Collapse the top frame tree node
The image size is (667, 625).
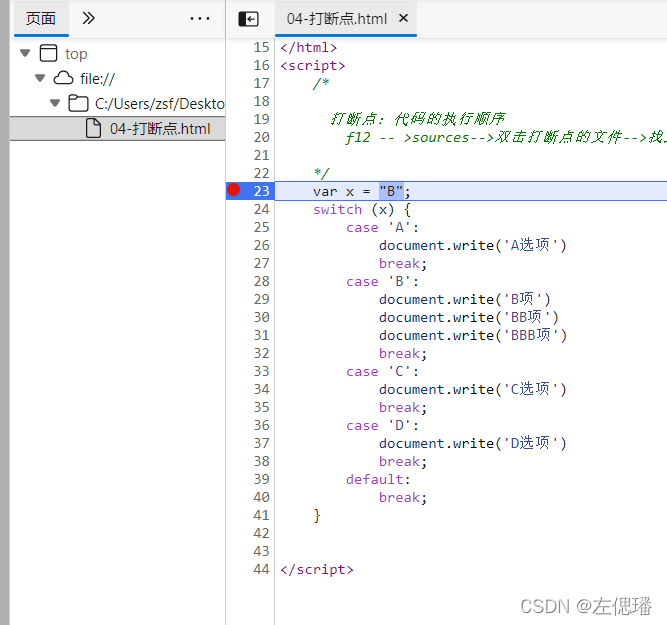[25, 53]
